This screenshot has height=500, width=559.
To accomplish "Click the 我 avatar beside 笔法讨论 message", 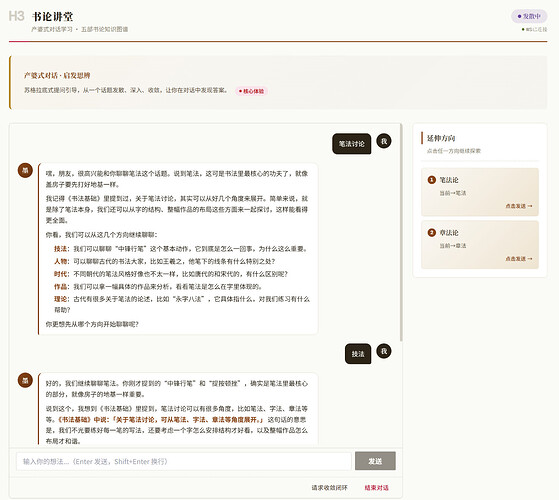I will (384, 141).
